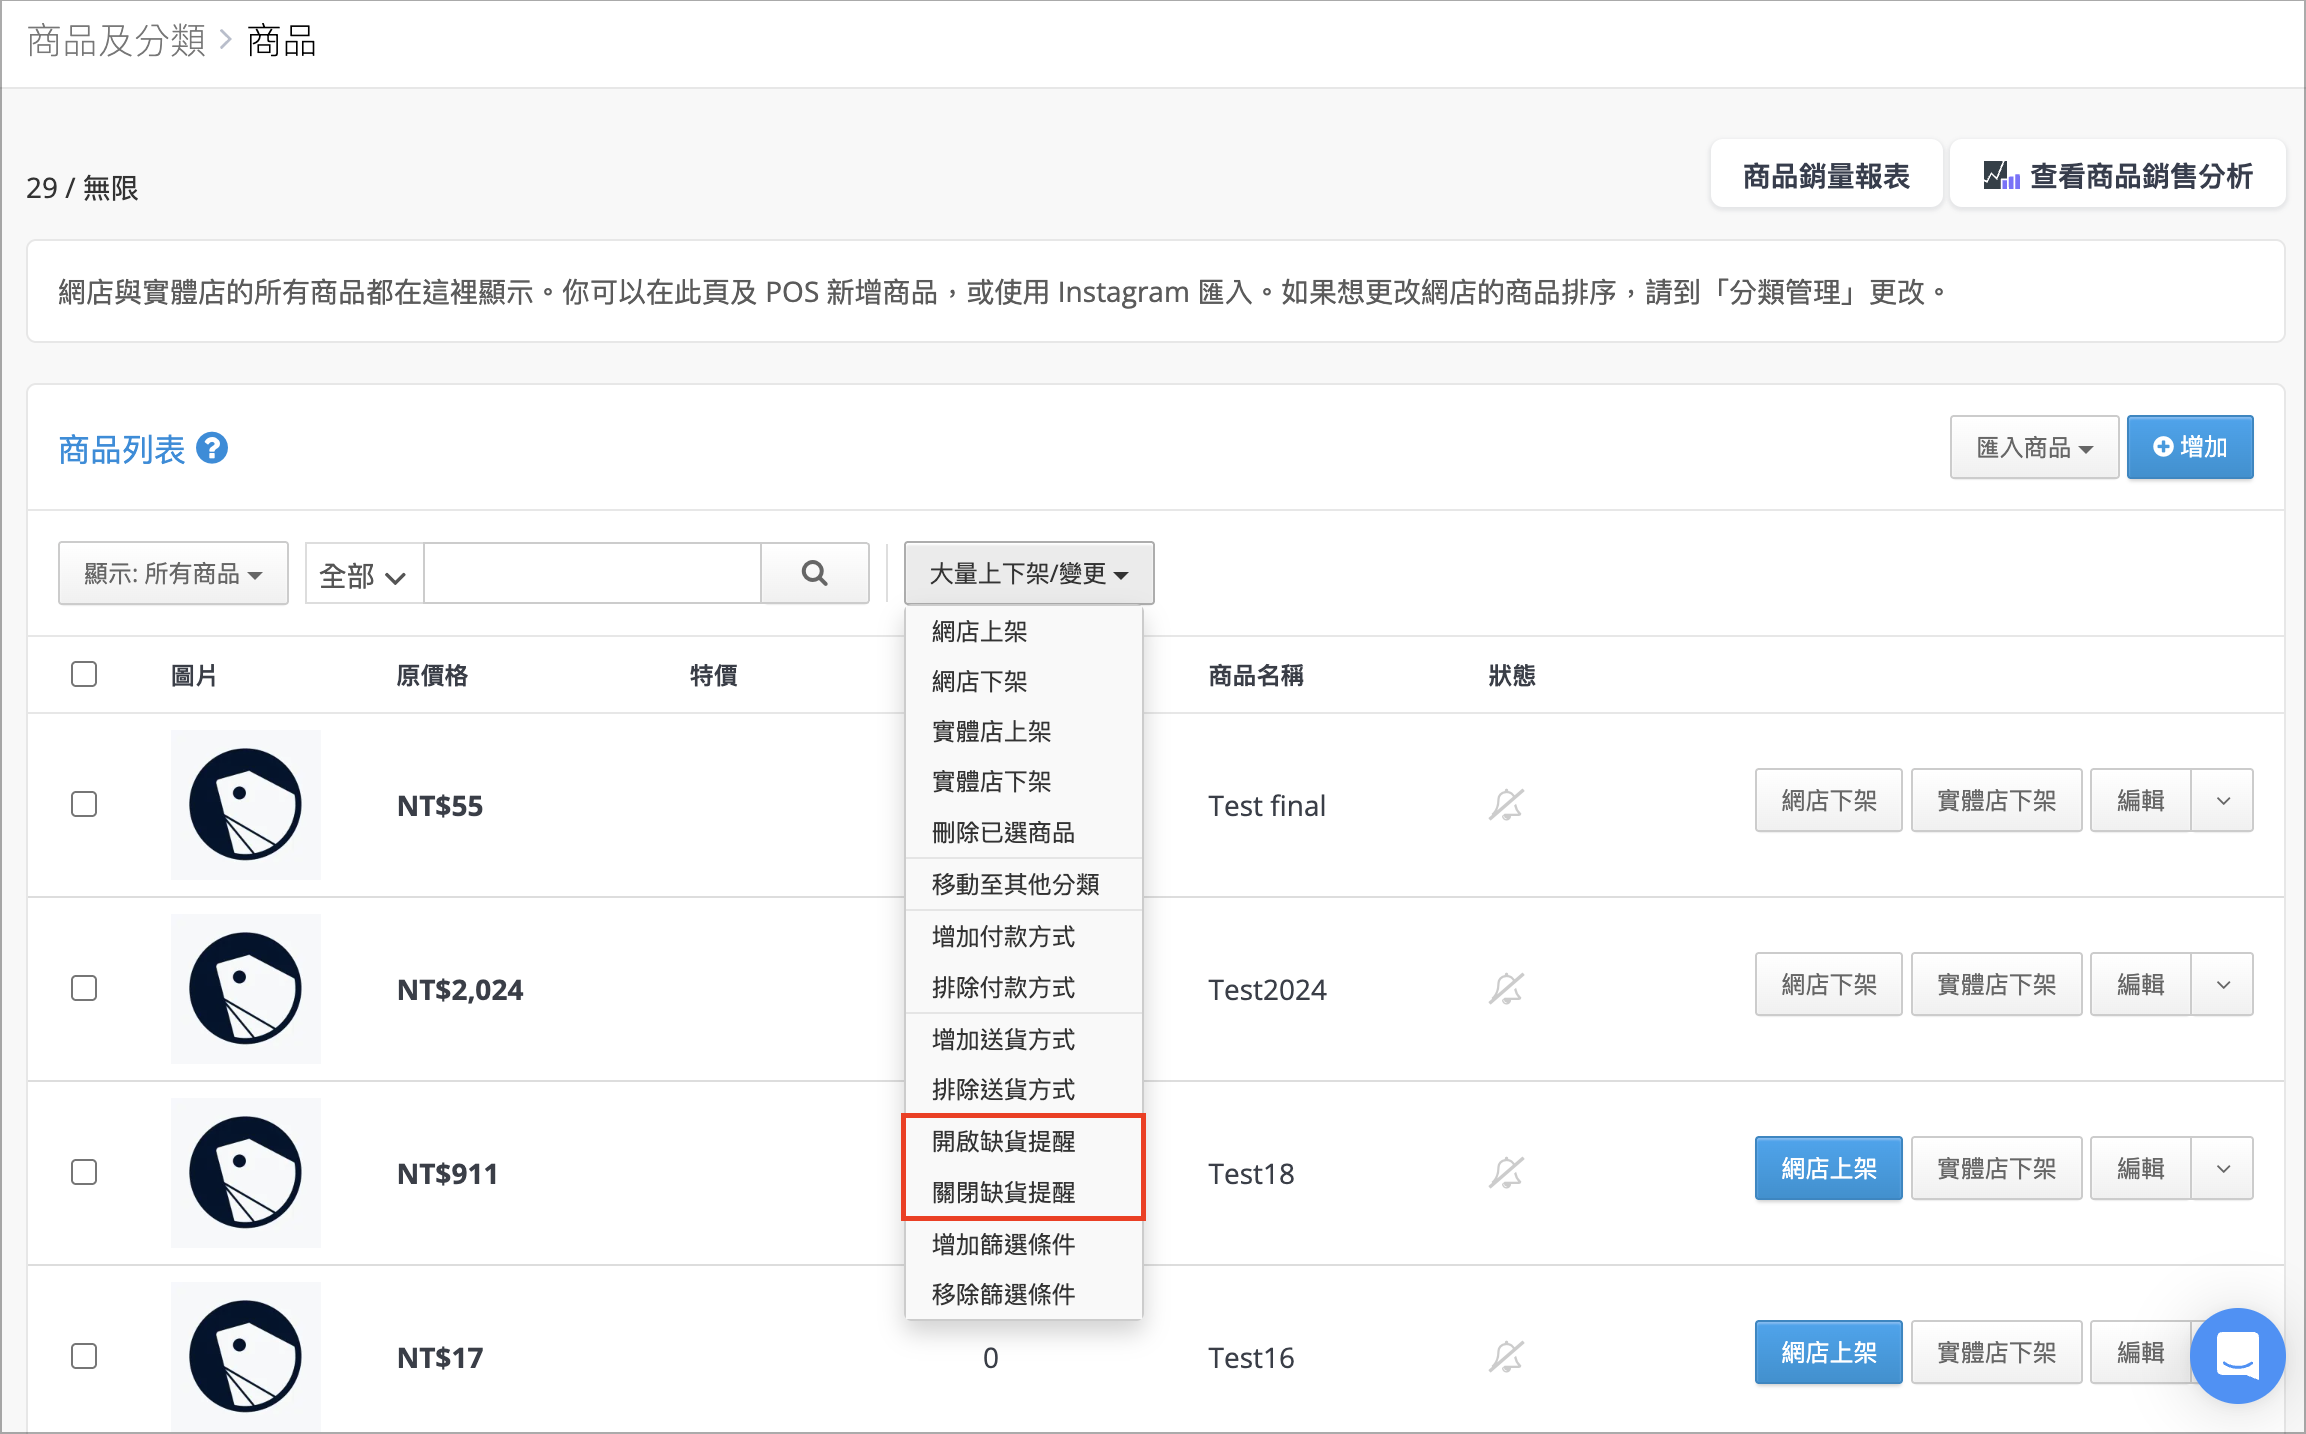
Task: Choose 開啟缺貨提醒 in the menu
Action: [1023, 1141]
